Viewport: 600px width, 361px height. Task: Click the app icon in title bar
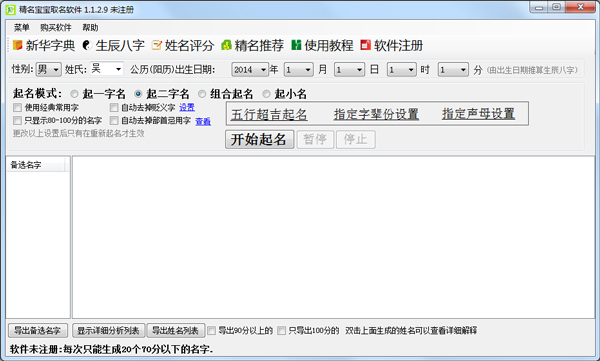10,10
